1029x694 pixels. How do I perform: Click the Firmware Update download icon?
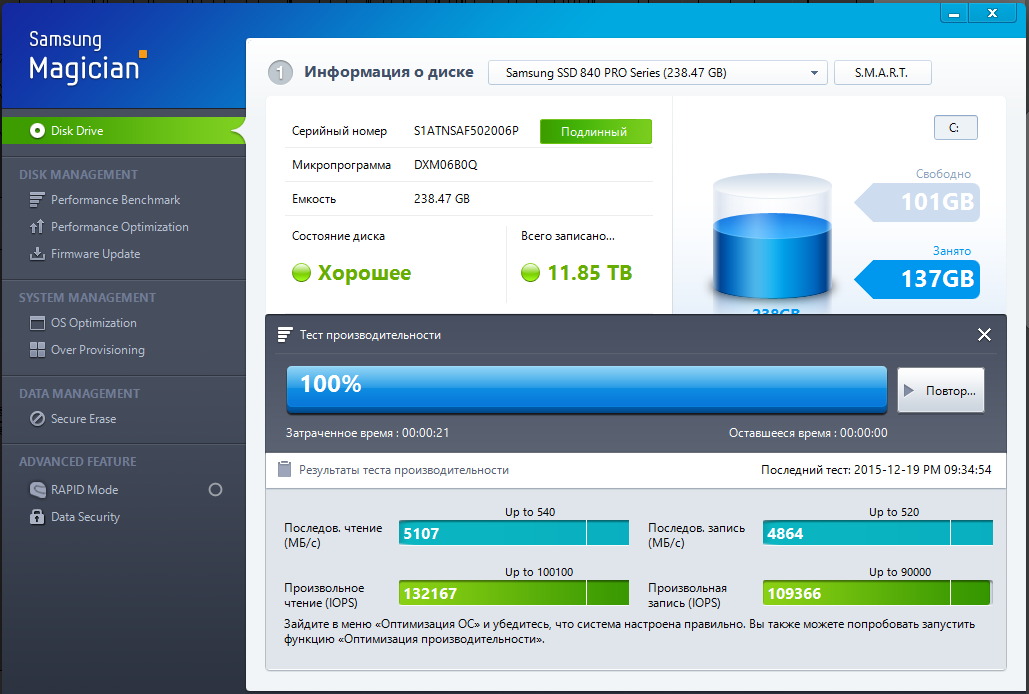tap(37, 254)
